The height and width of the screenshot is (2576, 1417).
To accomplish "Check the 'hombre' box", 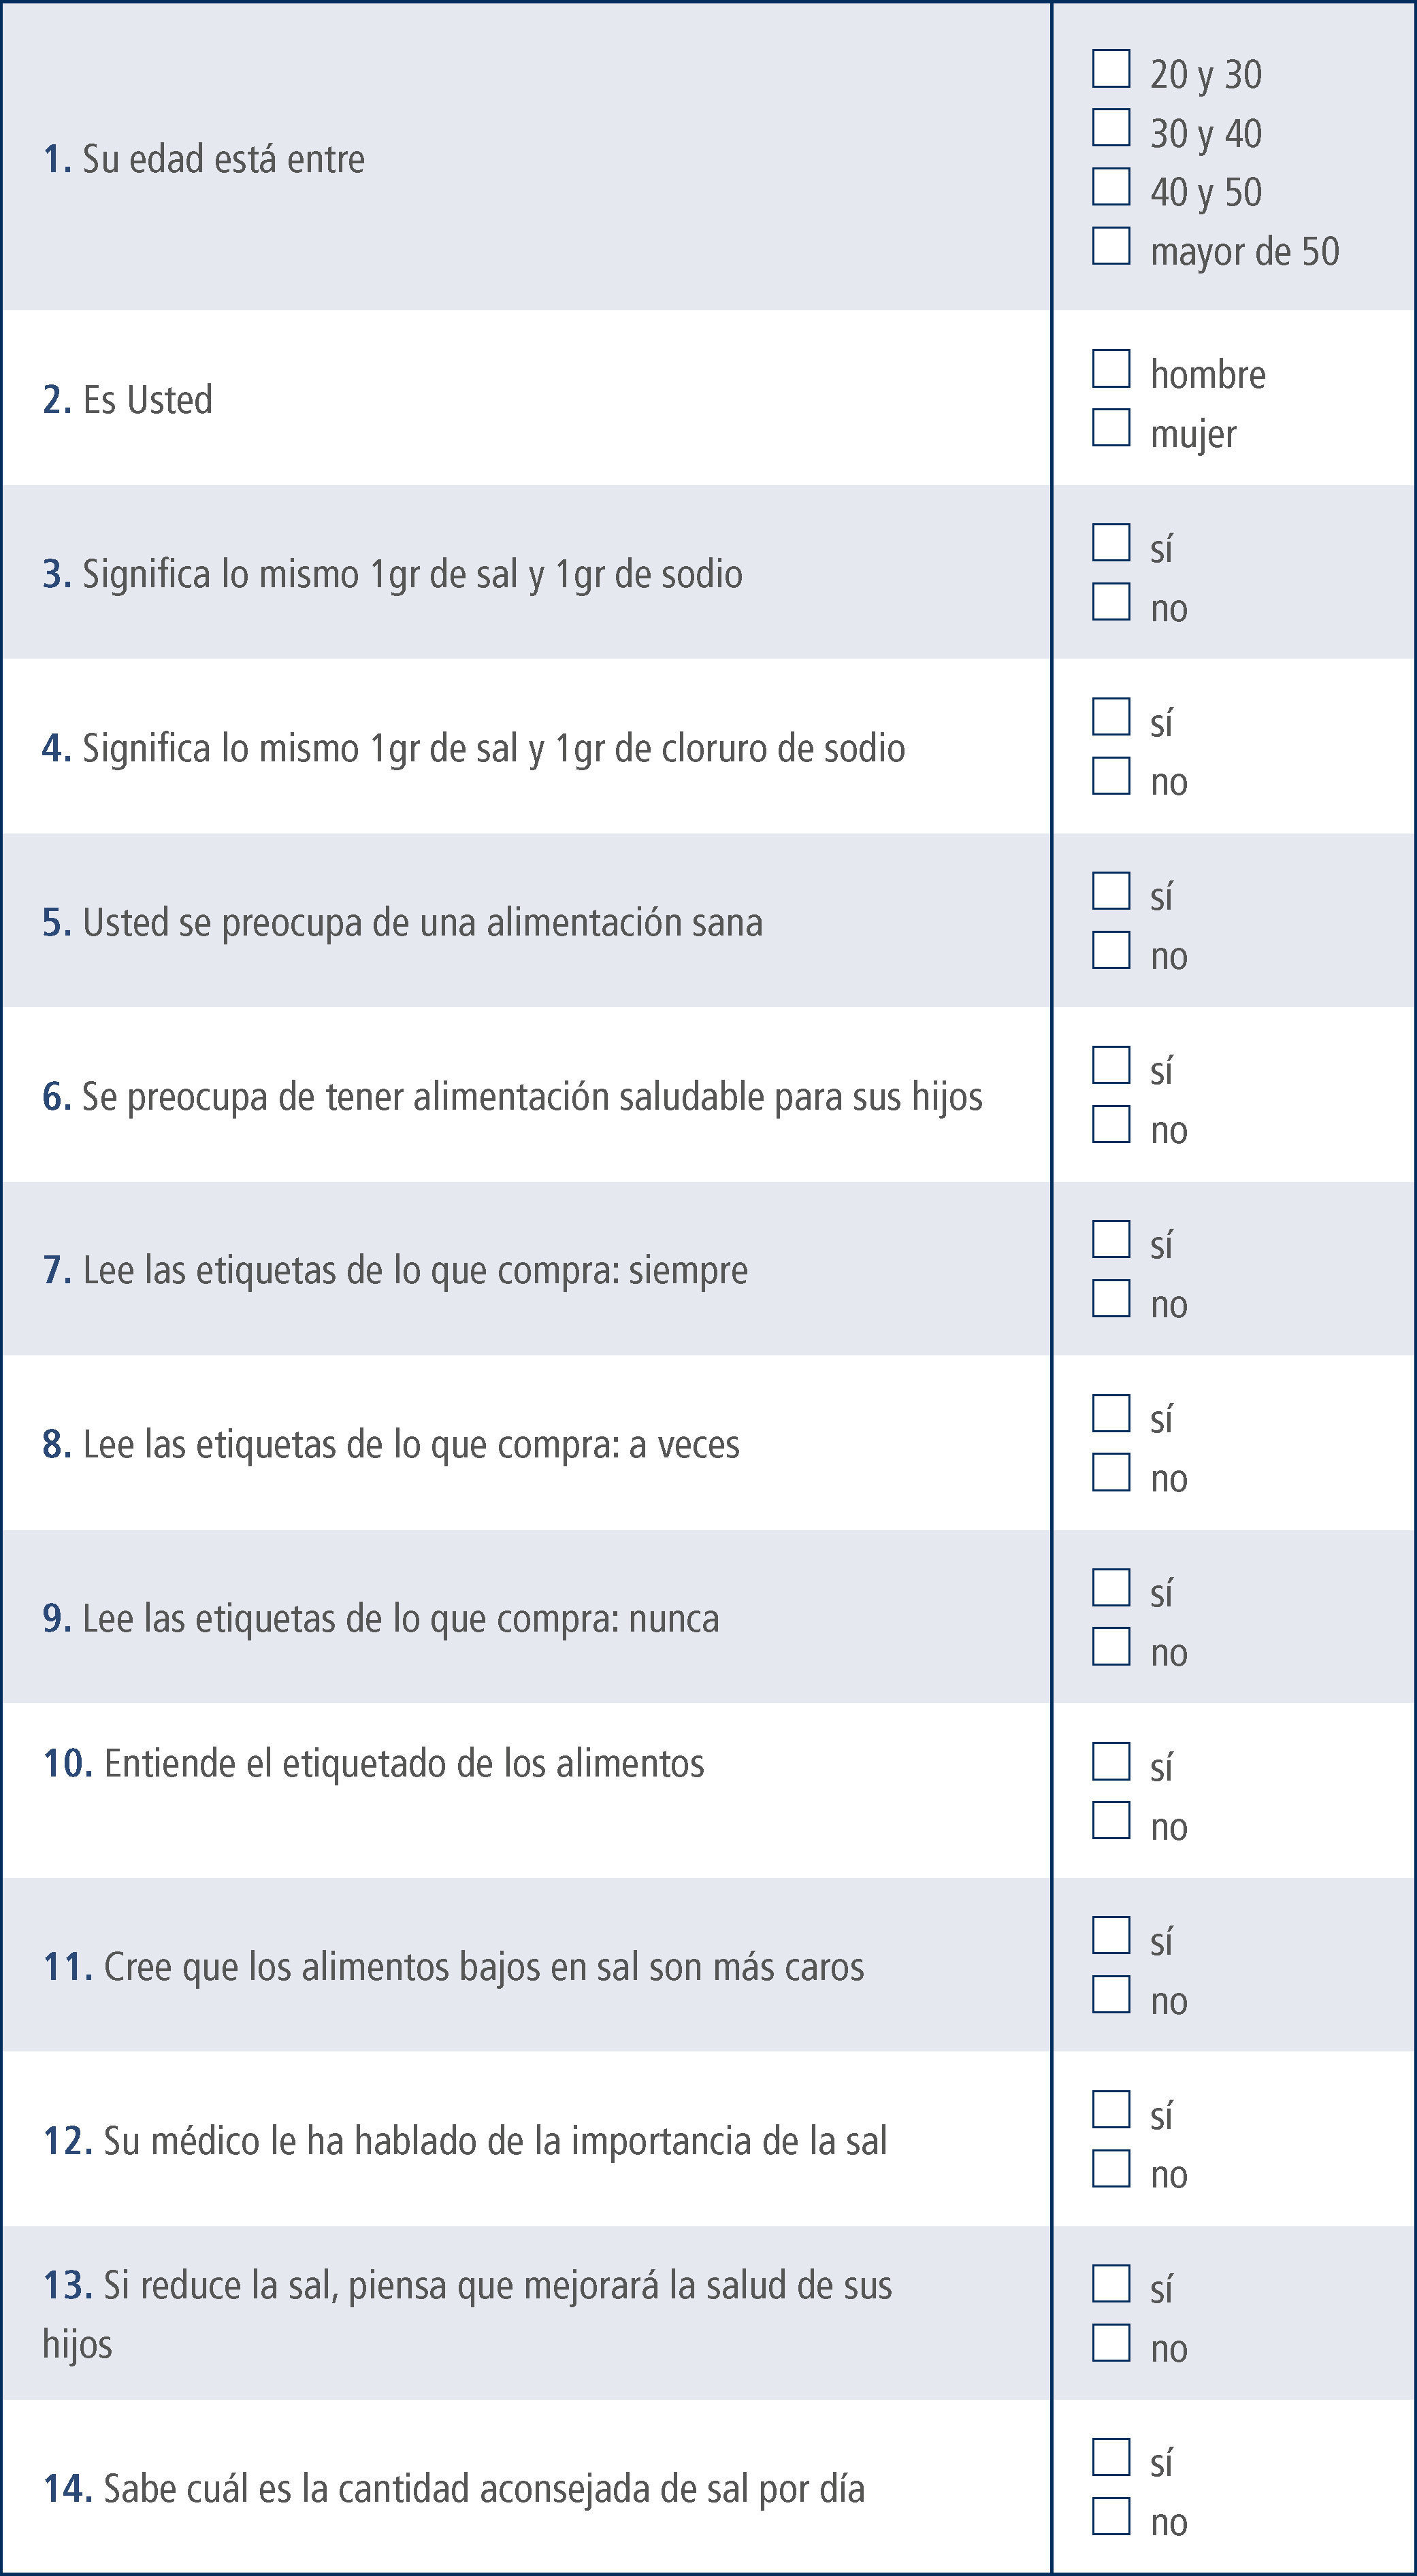I will click(x=1111, y=369).
